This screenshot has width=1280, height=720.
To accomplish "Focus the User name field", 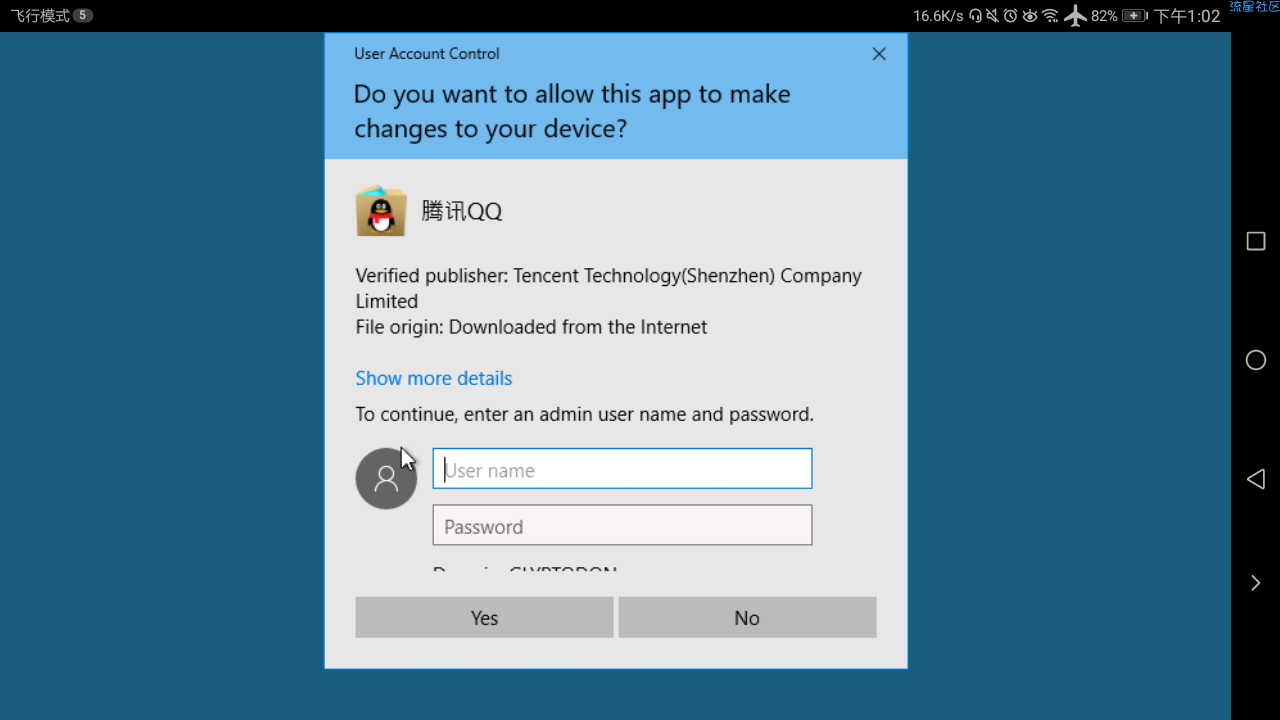I will 622,469.
